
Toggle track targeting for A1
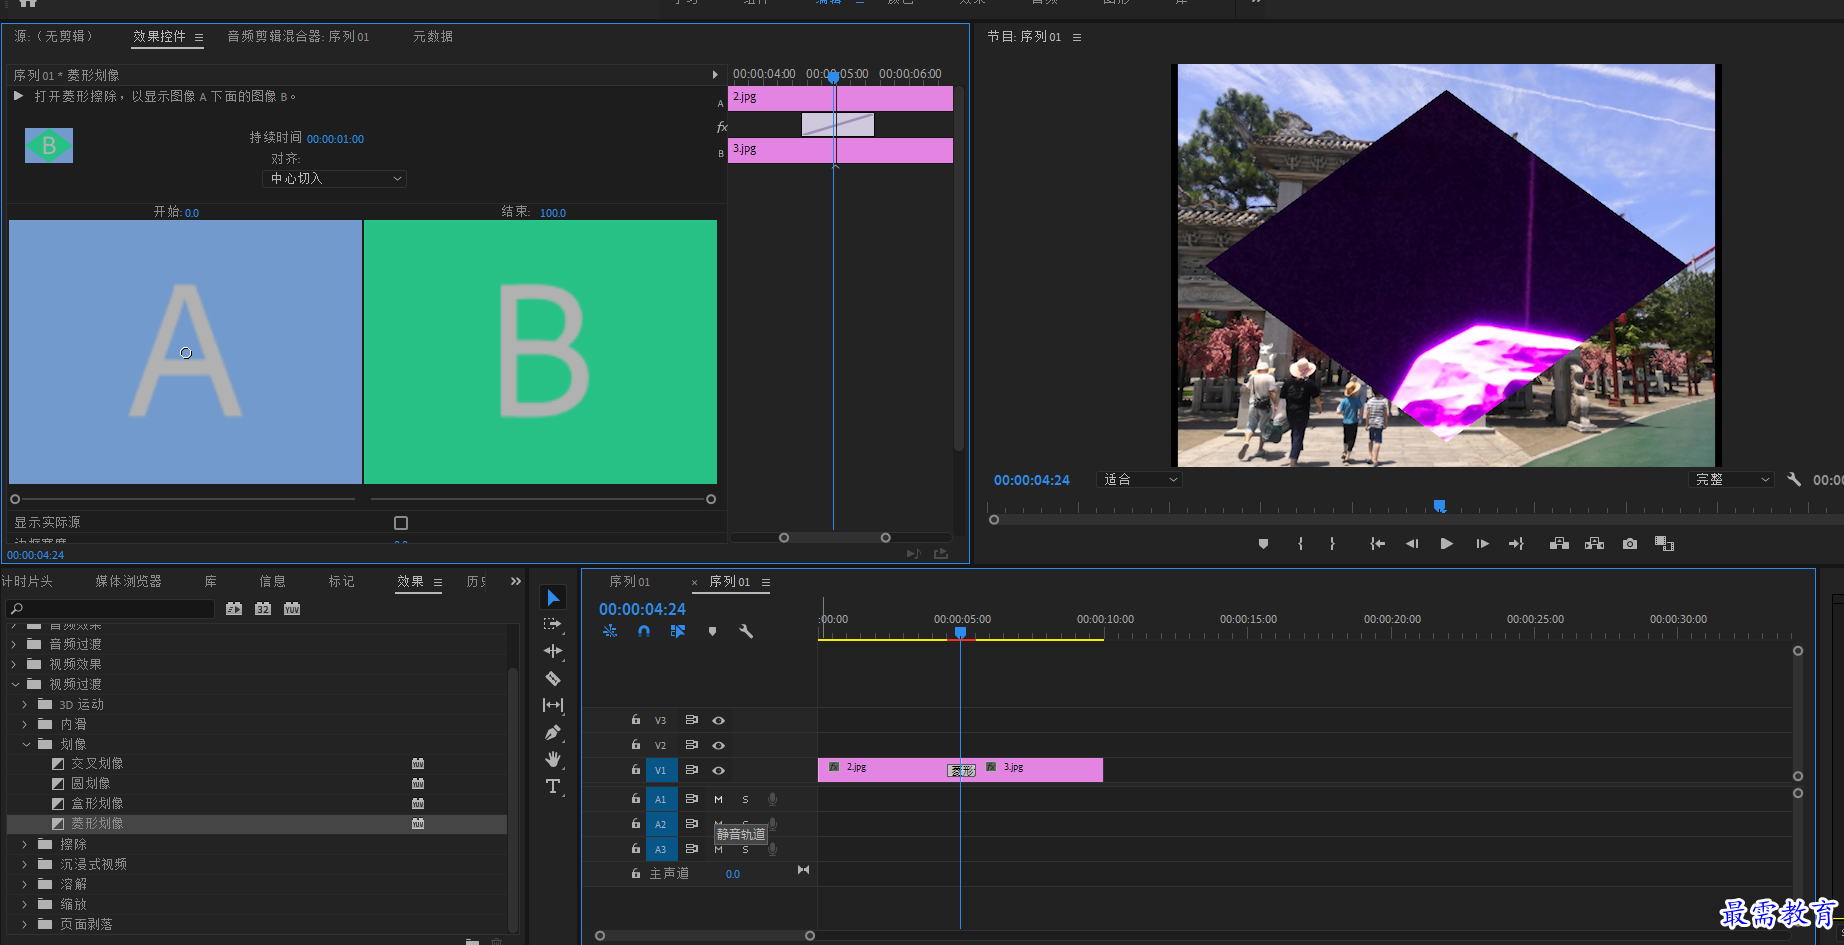coord(660,799)
